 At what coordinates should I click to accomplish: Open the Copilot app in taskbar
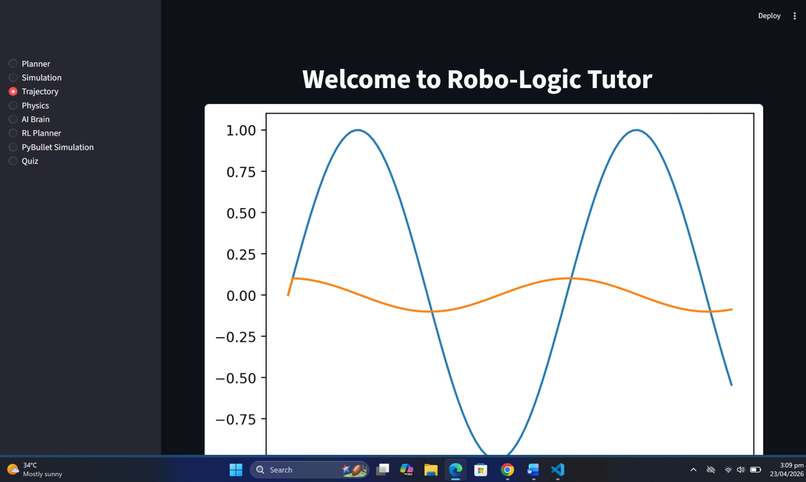[407, 470]
